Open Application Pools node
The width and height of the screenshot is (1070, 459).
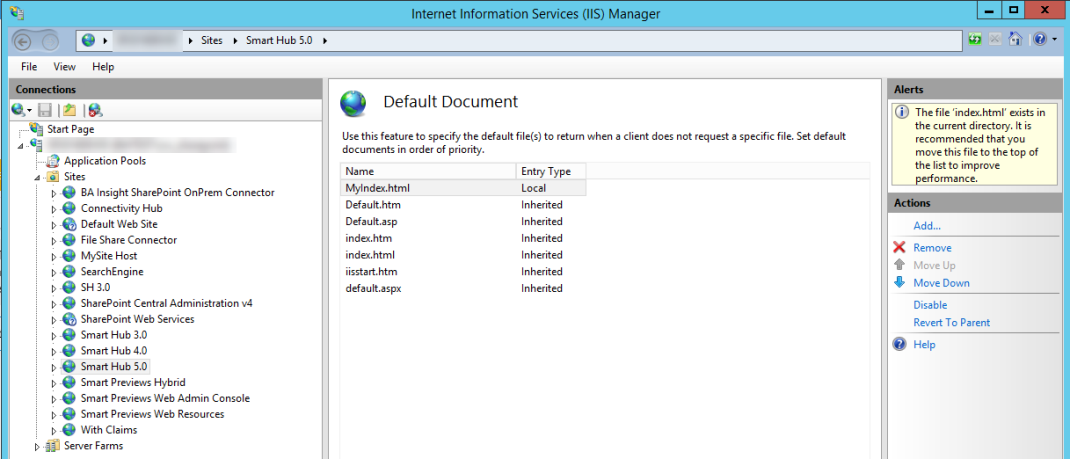pyautogui.click(x=104, y=161)
